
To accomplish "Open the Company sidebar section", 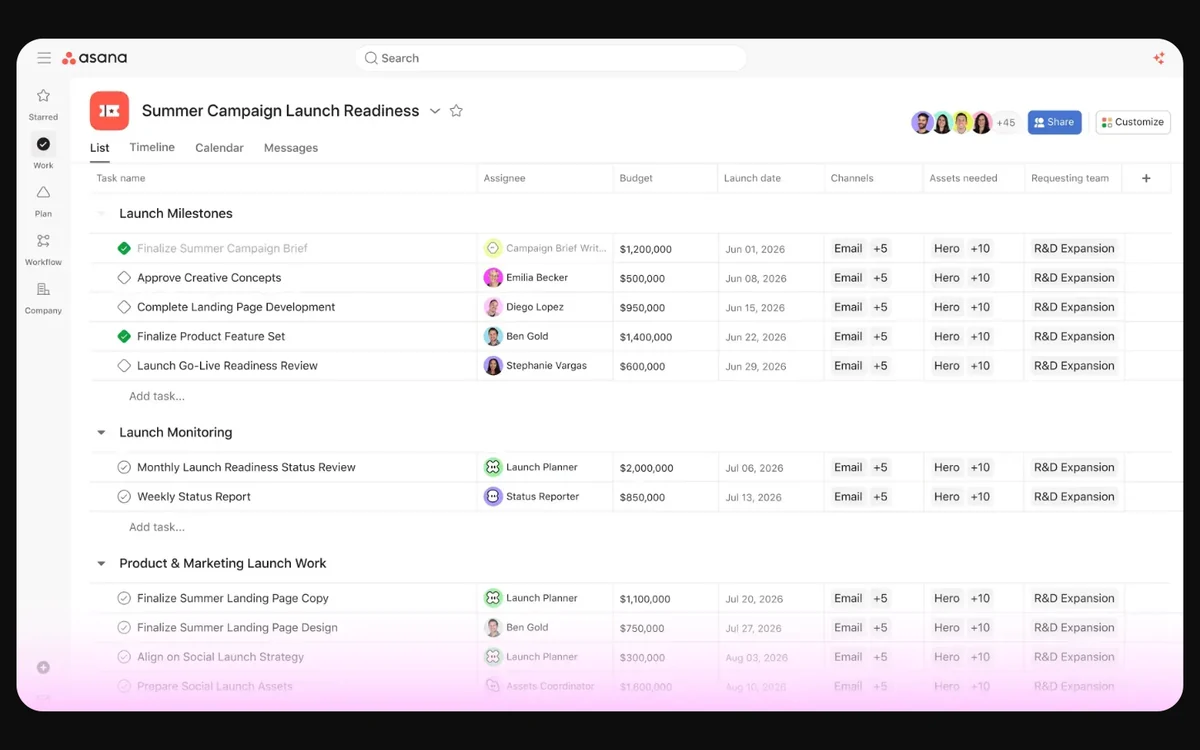I will (43, 297).
